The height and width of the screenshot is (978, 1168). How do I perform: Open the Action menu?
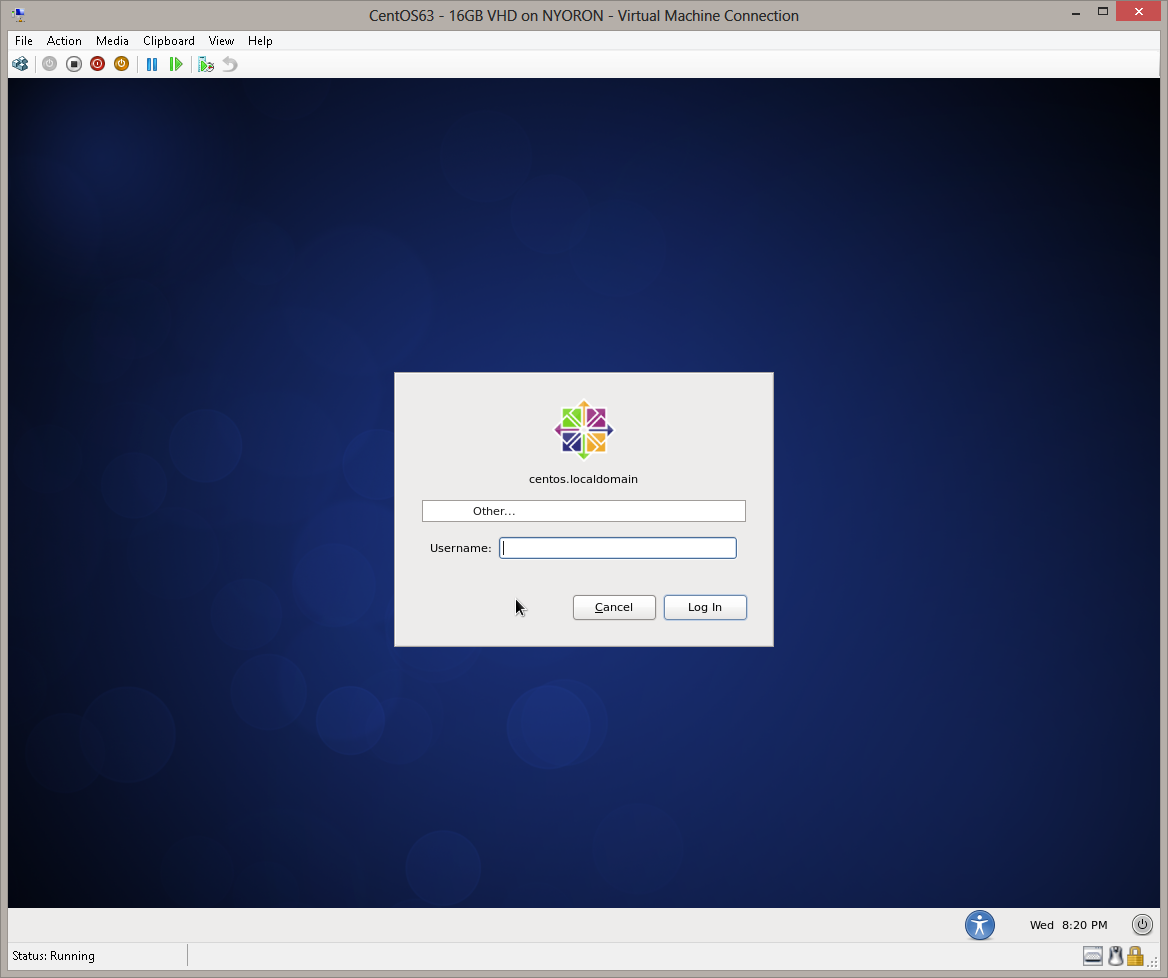pos(64,41)
